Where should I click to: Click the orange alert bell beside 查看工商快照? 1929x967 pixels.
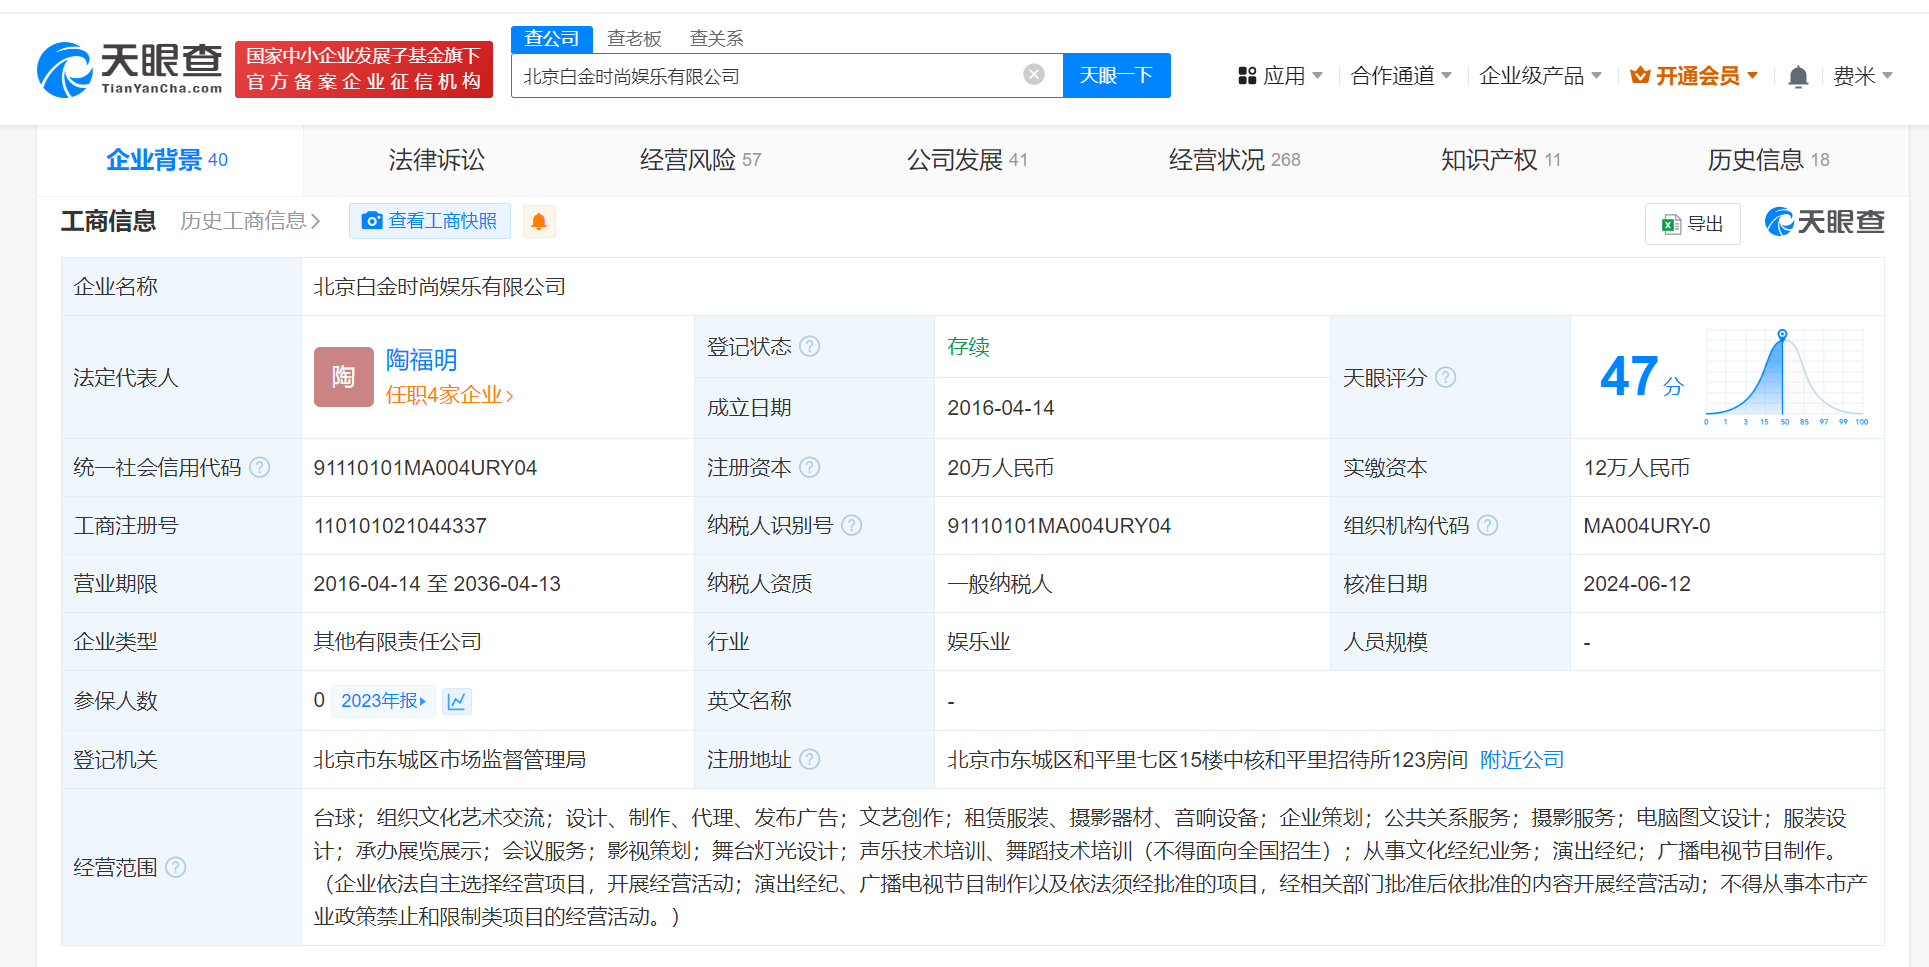(x=539, y=221)
